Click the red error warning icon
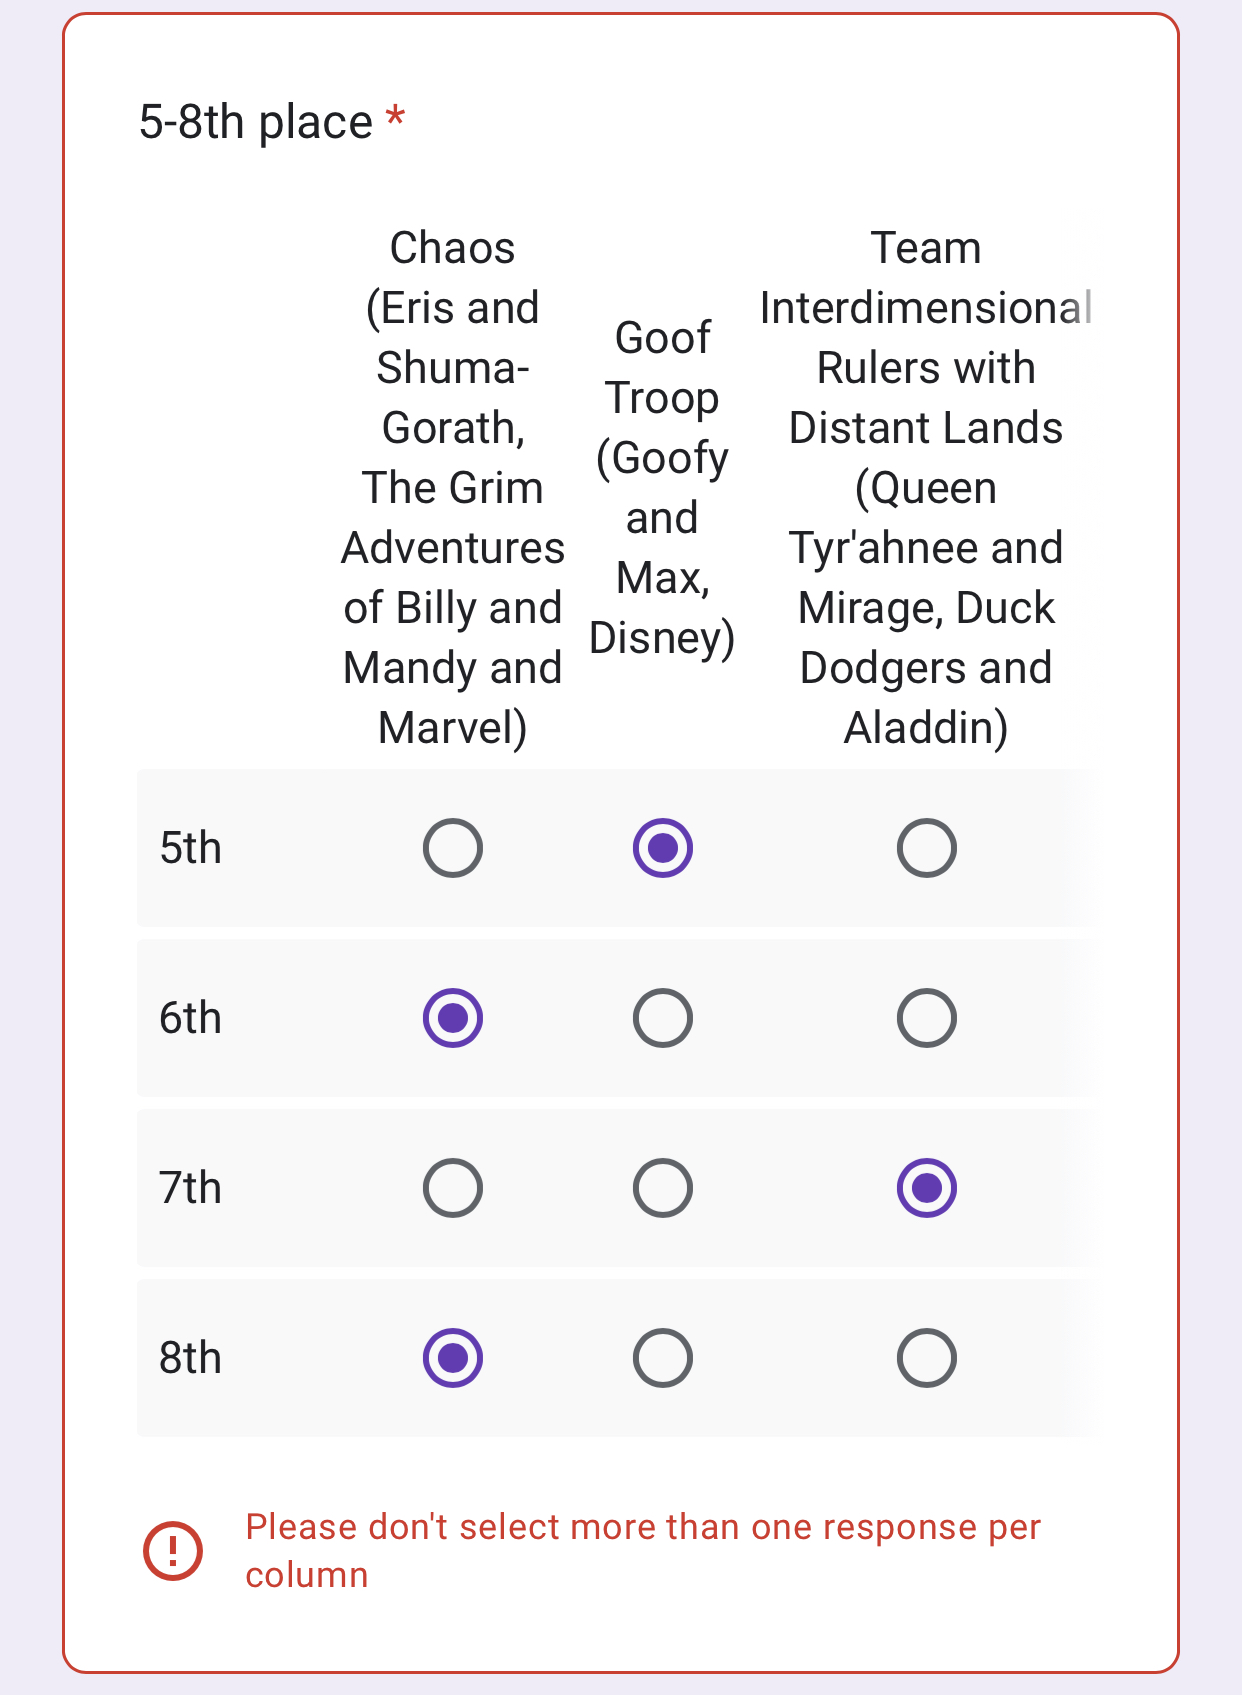Screen dimensions: 1242x1695 (x=173, y=1551)
